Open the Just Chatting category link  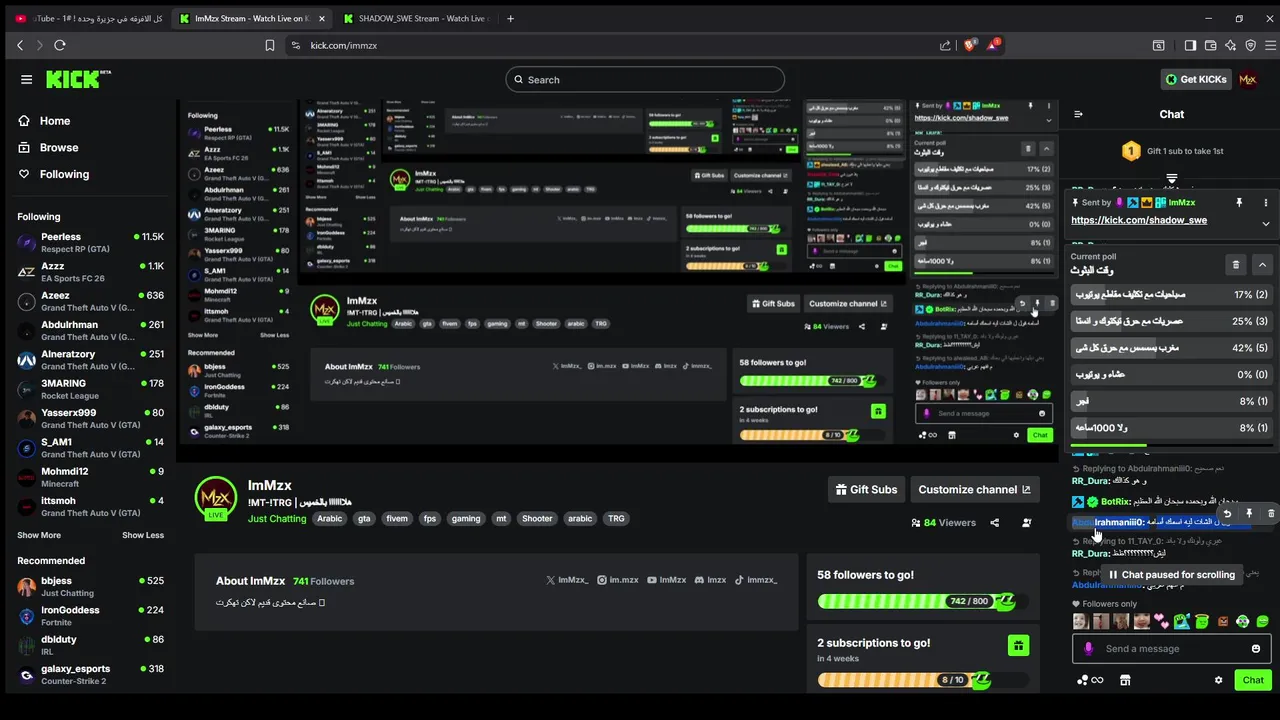[x=277, y=519]
